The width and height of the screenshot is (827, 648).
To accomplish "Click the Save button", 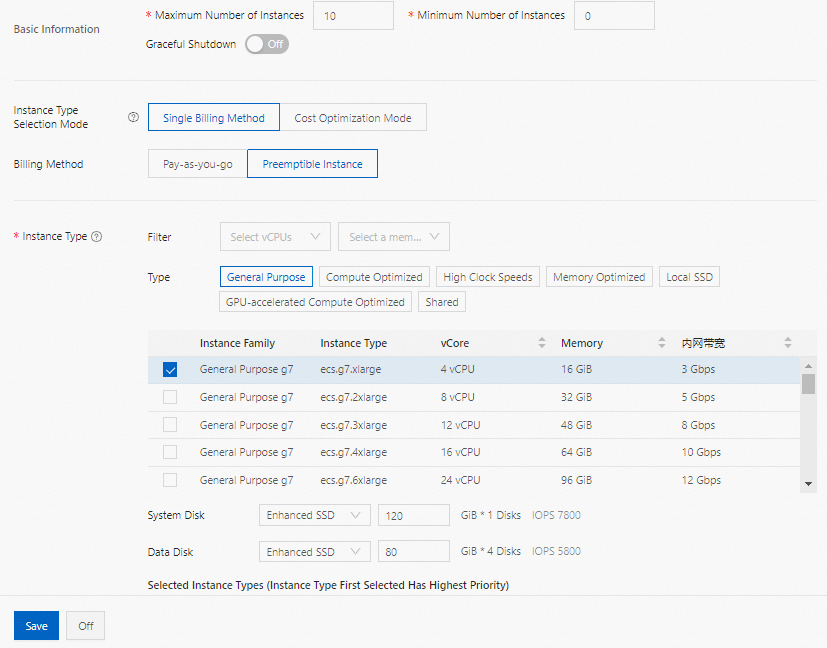I will tap(36, 625).
